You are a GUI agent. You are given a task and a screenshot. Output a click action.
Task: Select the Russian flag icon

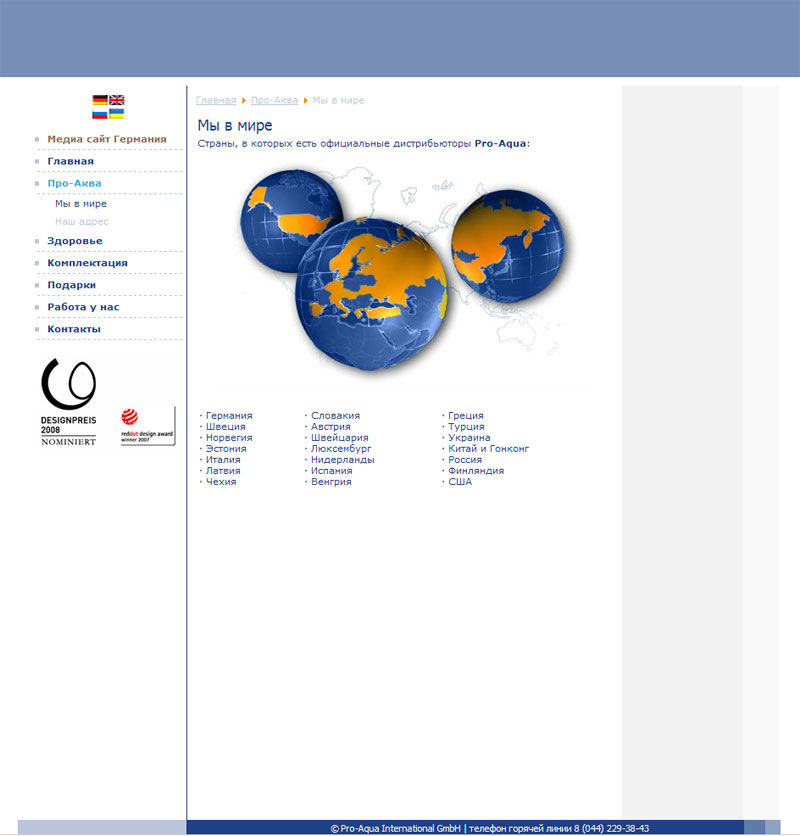point(100,114)
